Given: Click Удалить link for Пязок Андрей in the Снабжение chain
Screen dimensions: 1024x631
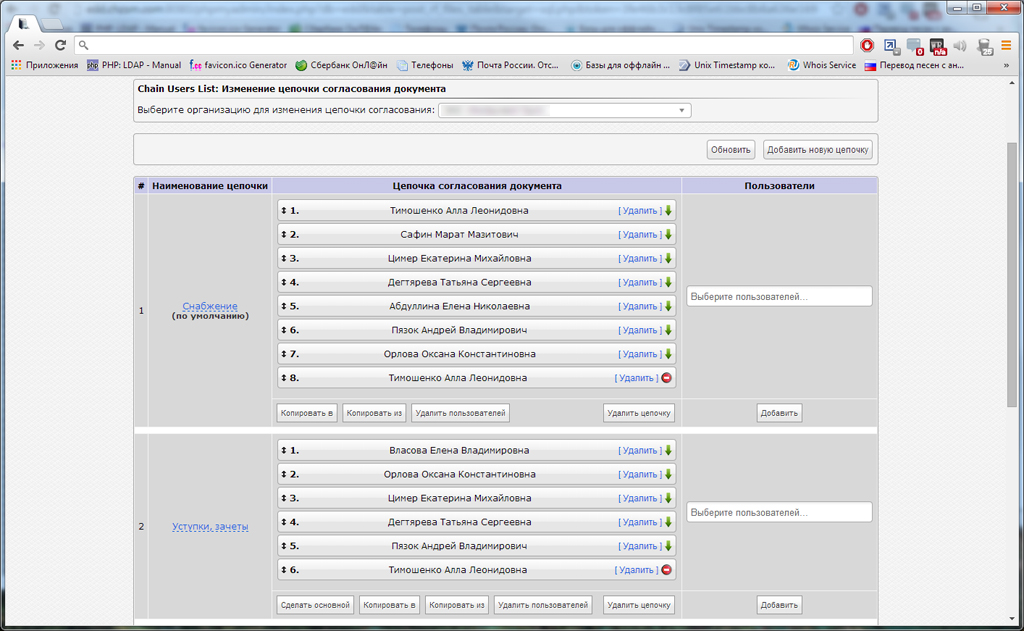Looking at the screenshot, I should coord(639,331).
